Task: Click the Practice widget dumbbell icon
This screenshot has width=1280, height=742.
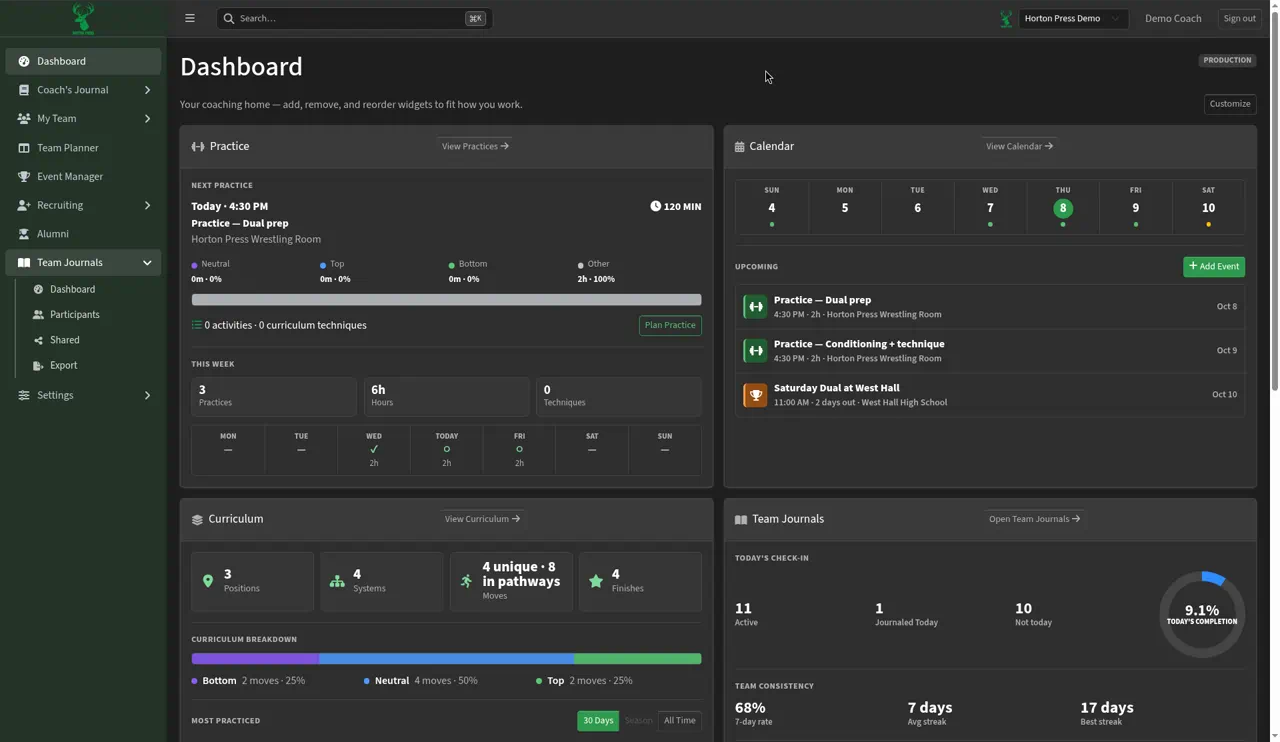Action: [x=198, y=147]
